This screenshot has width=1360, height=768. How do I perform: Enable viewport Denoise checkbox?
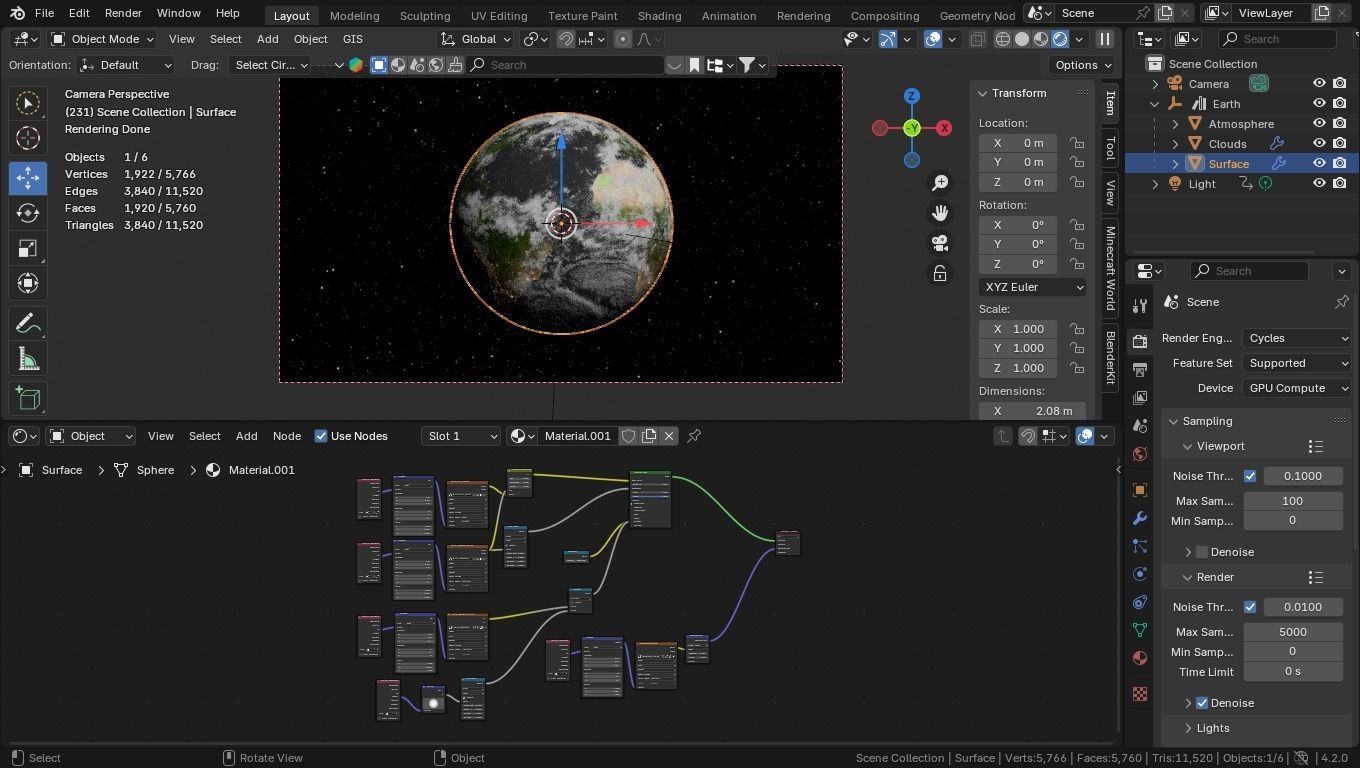[x=1202, y=552]
